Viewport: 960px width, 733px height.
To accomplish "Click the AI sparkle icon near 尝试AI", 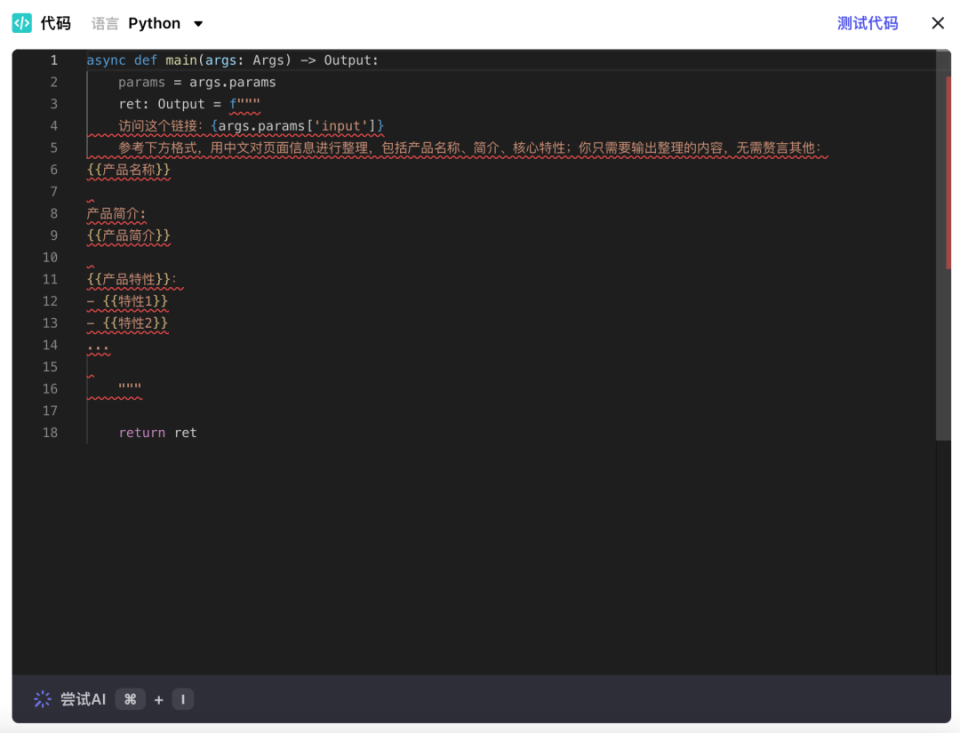I will 40,699.
